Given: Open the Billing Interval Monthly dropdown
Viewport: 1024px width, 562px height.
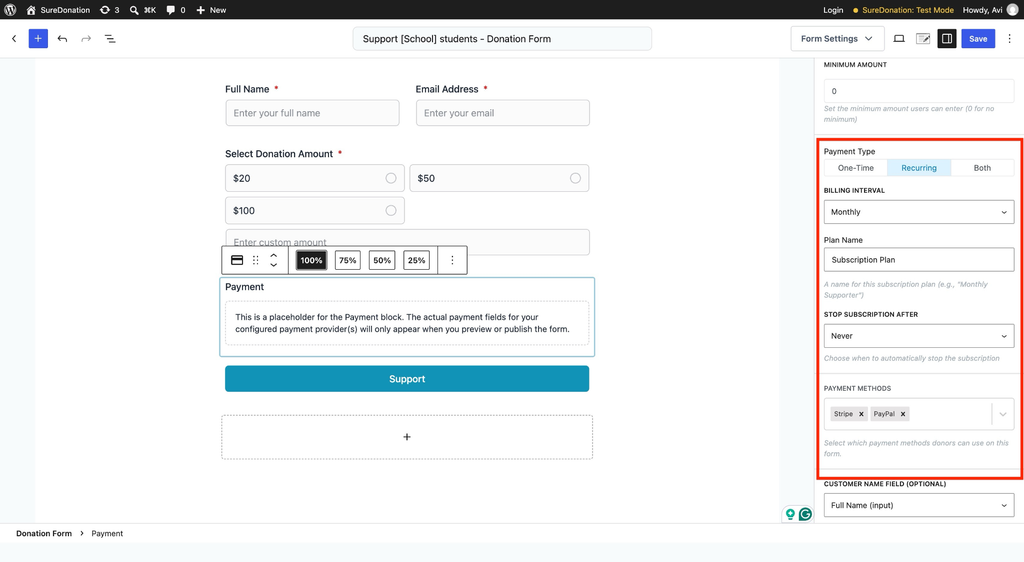Looking at the screenshot, I should (x=919, y=212).
